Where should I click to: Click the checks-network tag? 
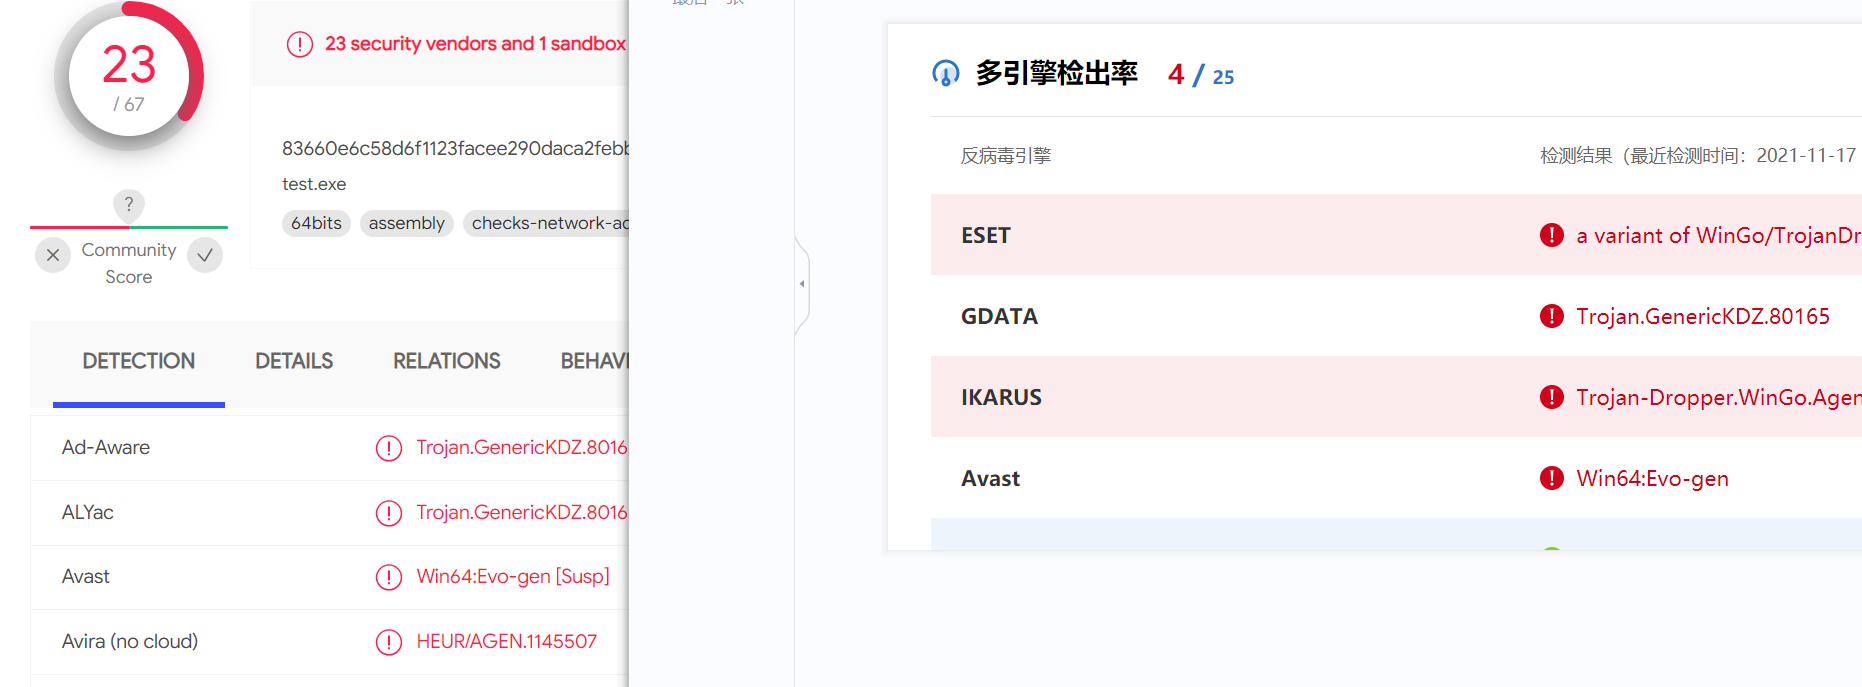click(x=547, y=223)
